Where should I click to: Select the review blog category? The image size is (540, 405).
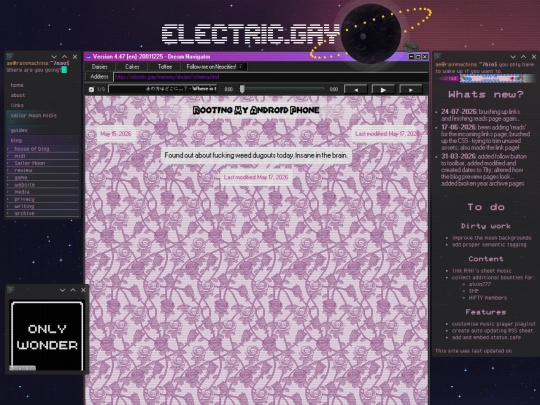(x=23, y=170)
